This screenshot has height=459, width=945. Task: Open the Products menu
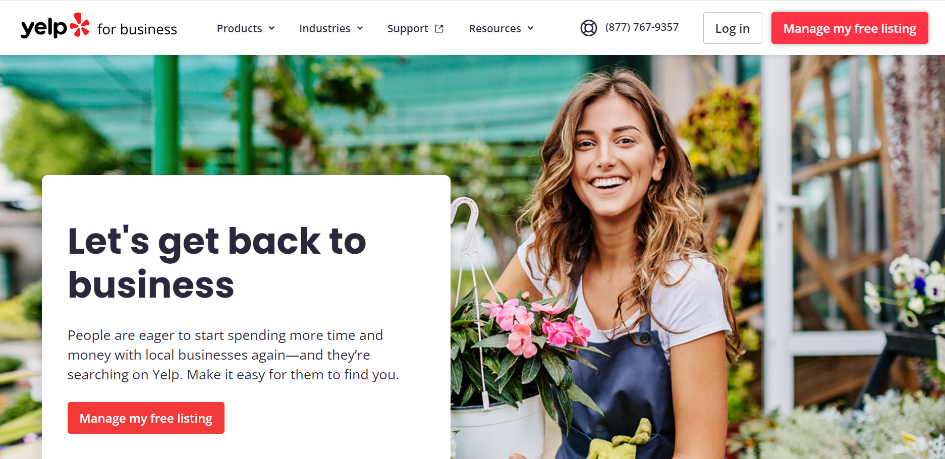pos(246,28)
